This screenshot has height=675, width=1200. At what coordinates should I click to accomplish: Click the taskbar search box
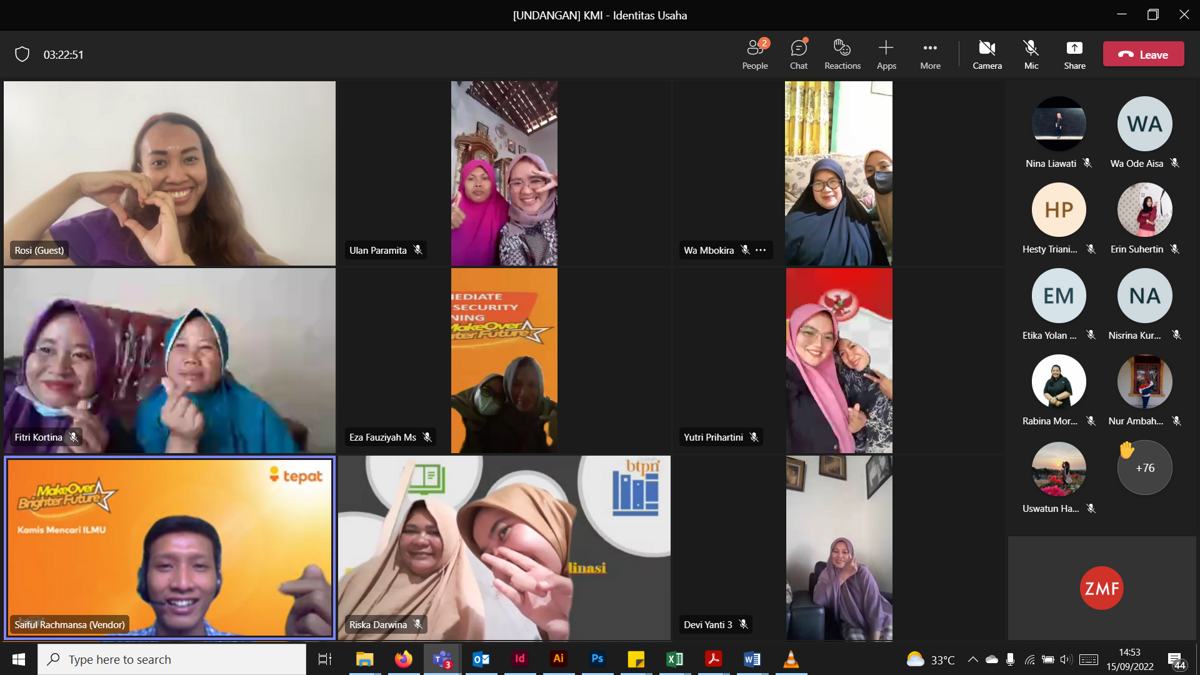172,659
